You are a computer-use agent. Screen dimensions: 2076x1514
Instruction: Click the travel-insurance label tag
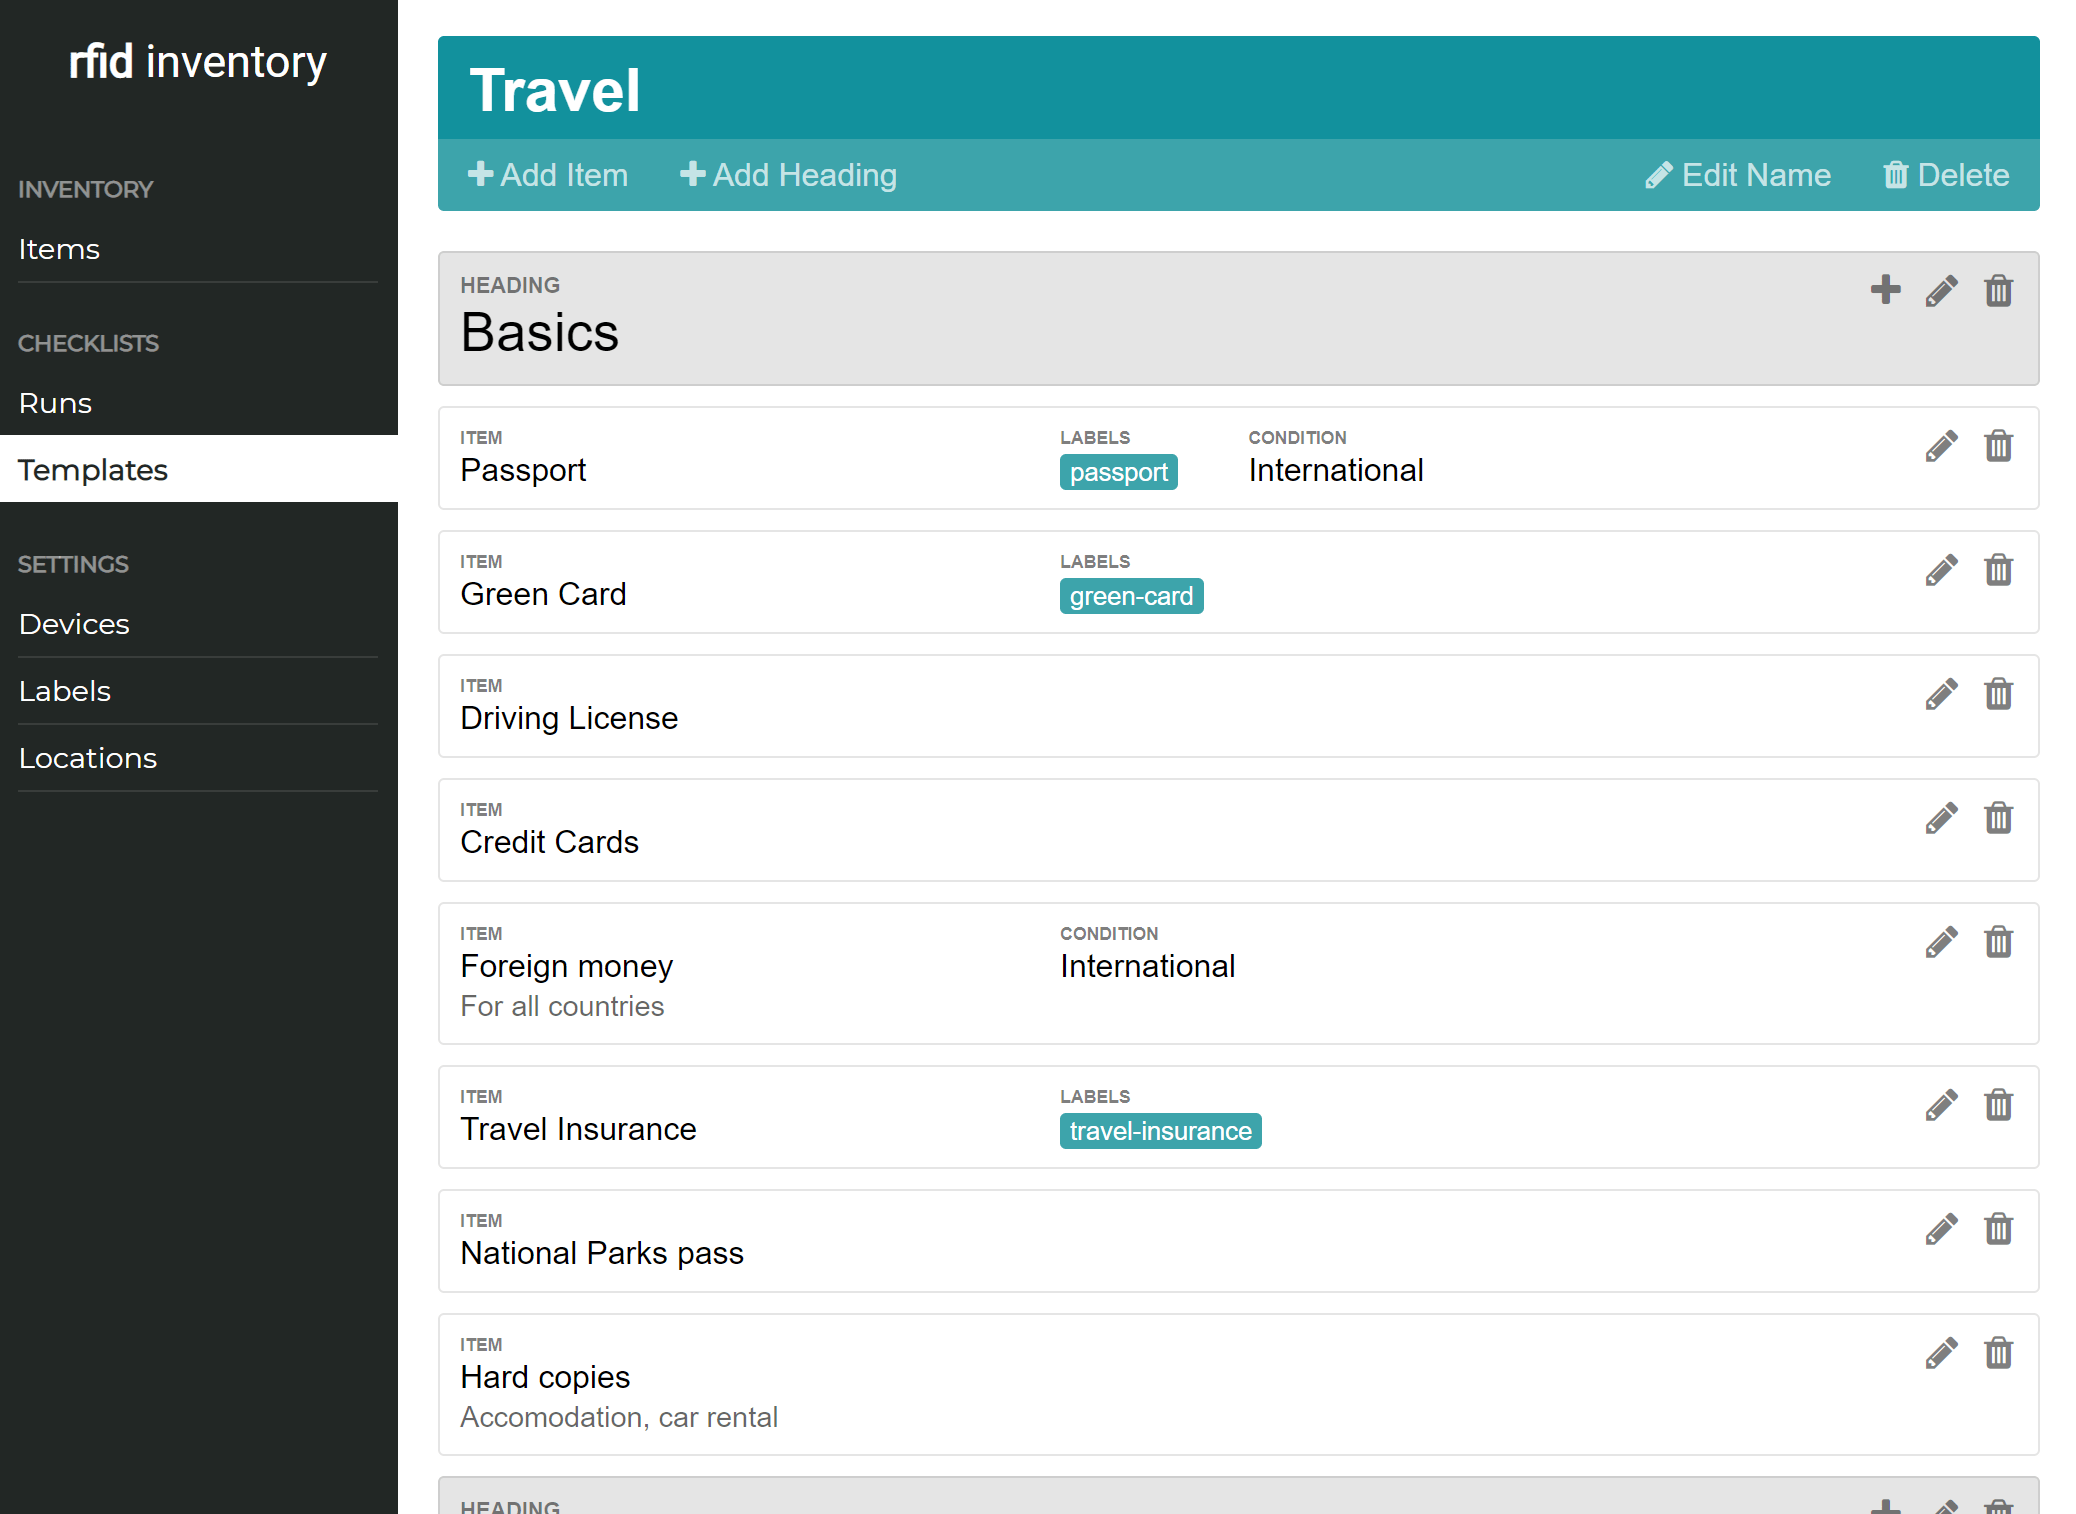pyautogui.click(x=1160, y=1131)
